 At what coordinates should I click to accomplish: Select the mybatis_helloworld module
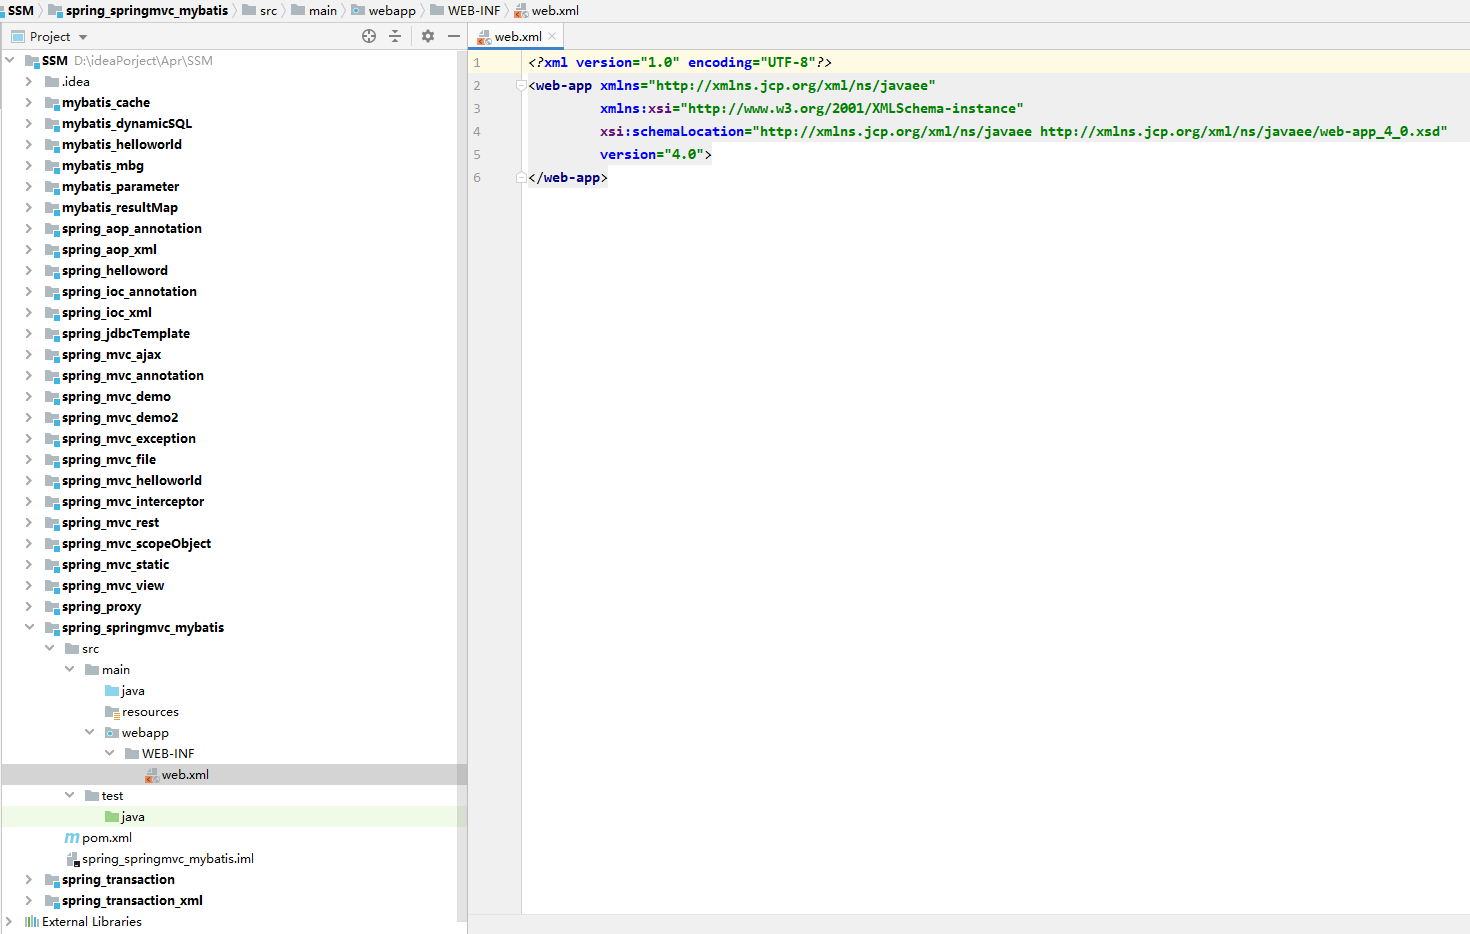point(121,144)
